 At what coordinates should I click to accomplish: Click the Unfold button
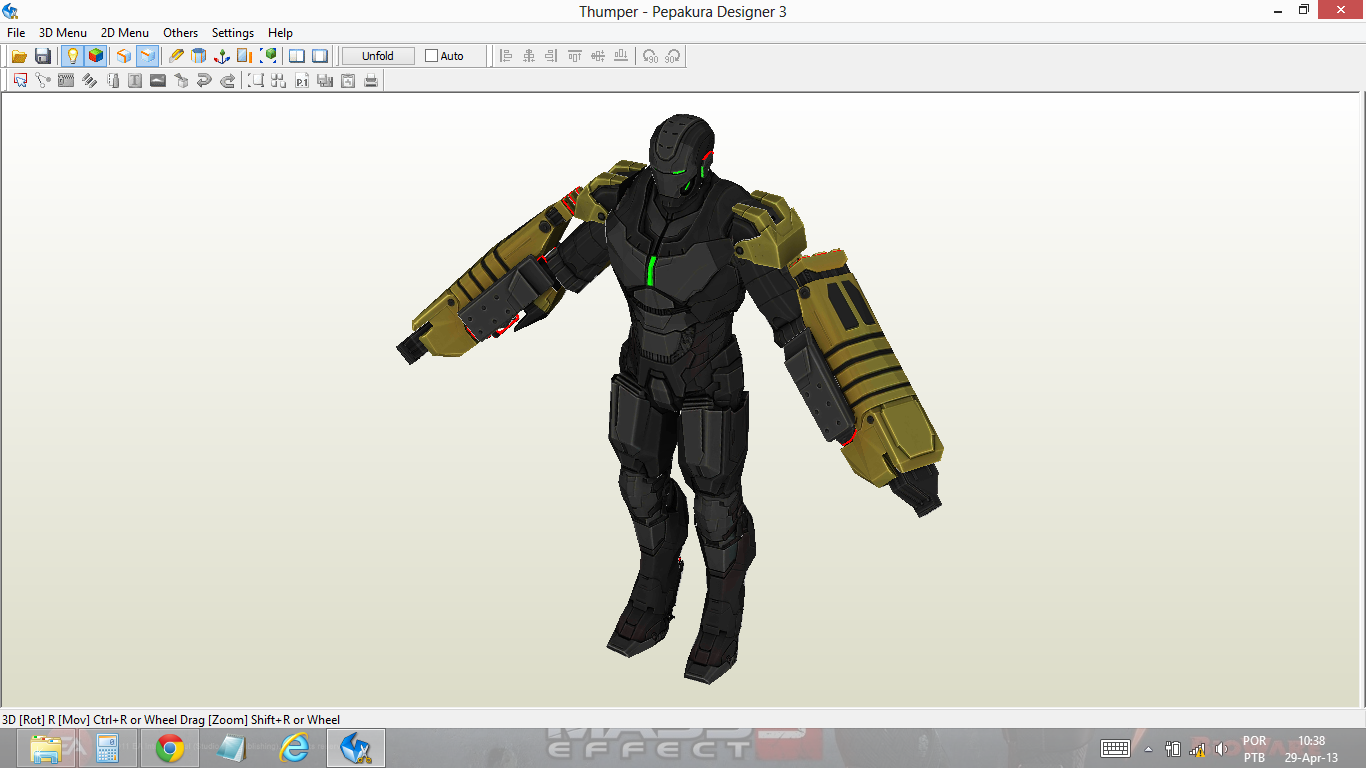pyautogui.click(x=378, y=56)
